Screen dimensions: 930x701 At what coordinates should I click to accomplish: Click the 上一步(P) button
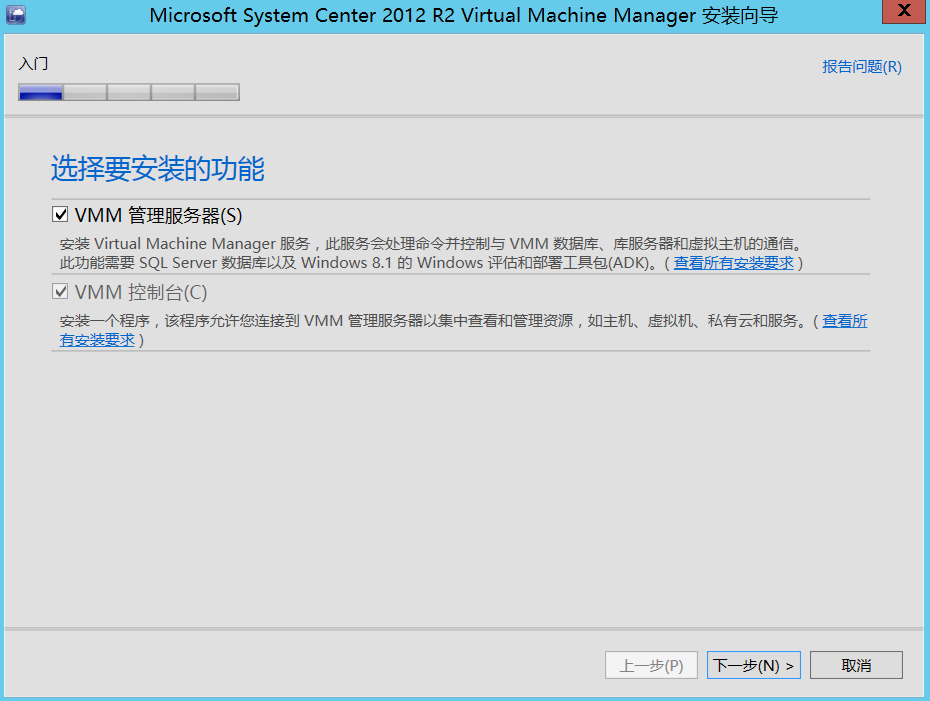click(651, 665)
